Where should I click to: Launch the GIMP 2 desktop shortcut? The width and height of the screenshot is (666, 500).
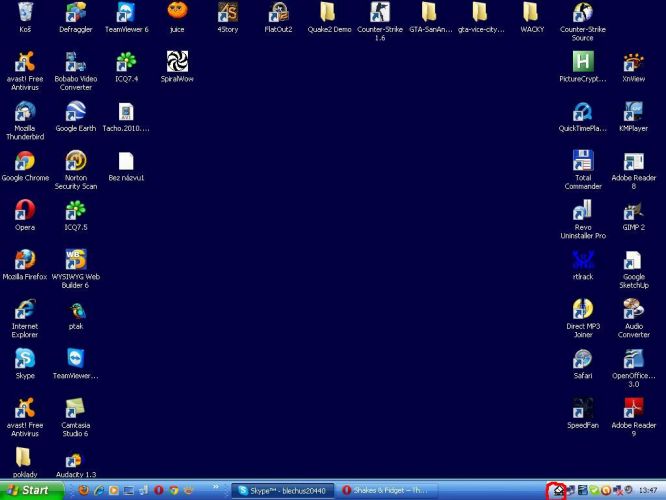pos(633,215)
